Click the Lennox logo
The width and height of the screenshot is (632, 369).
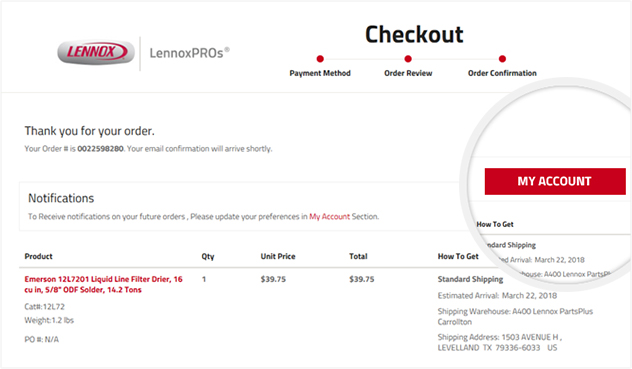pyautogui.click(x=96, y=52)
